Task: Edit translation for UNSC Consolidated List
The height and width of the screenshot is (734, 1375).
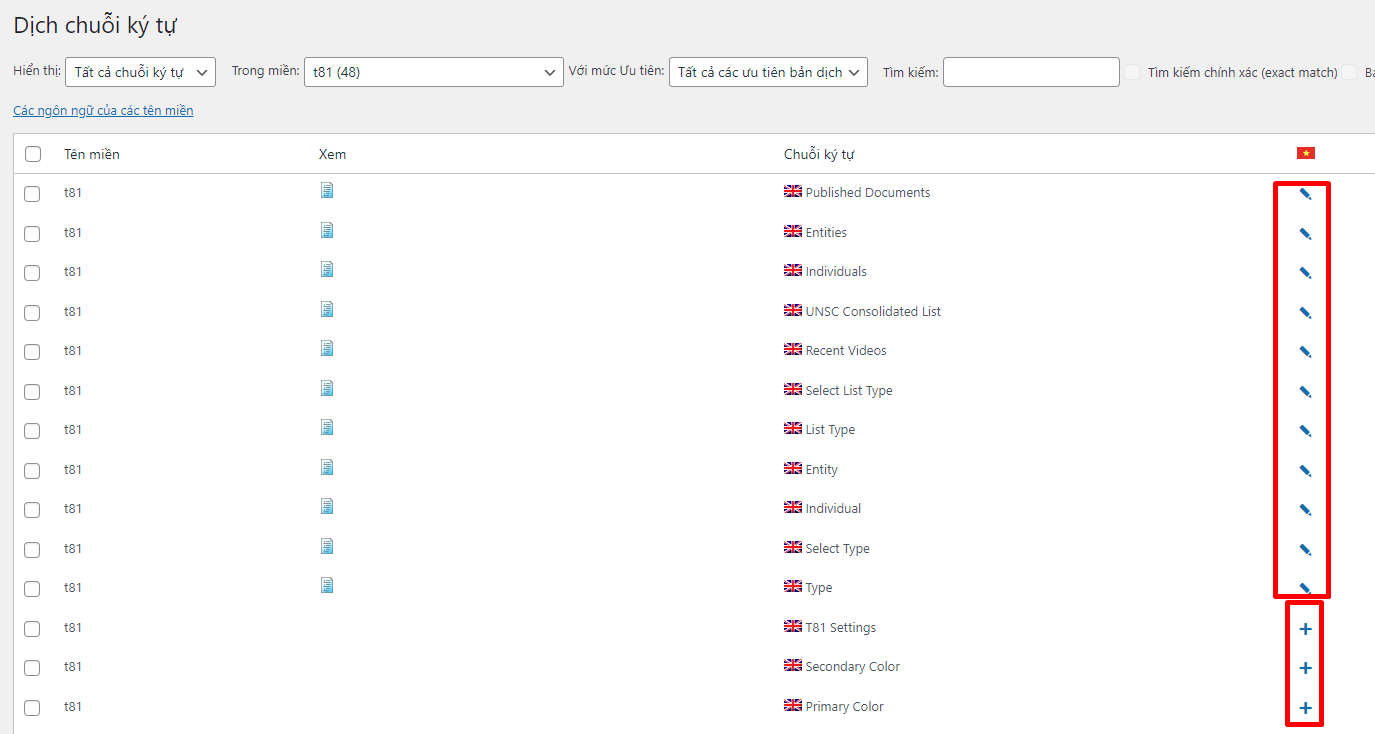Action: tap(1305, 313)
